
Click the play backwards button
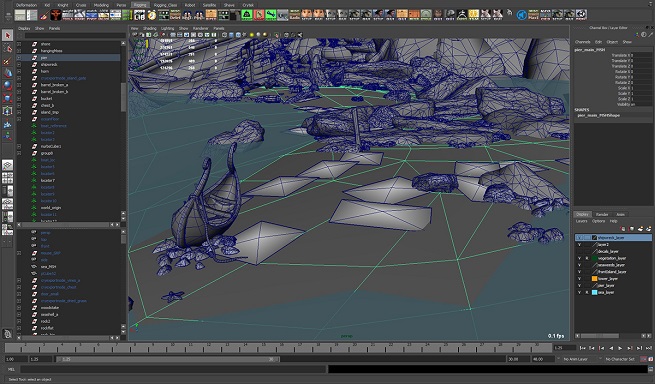[x=611, y=348]
